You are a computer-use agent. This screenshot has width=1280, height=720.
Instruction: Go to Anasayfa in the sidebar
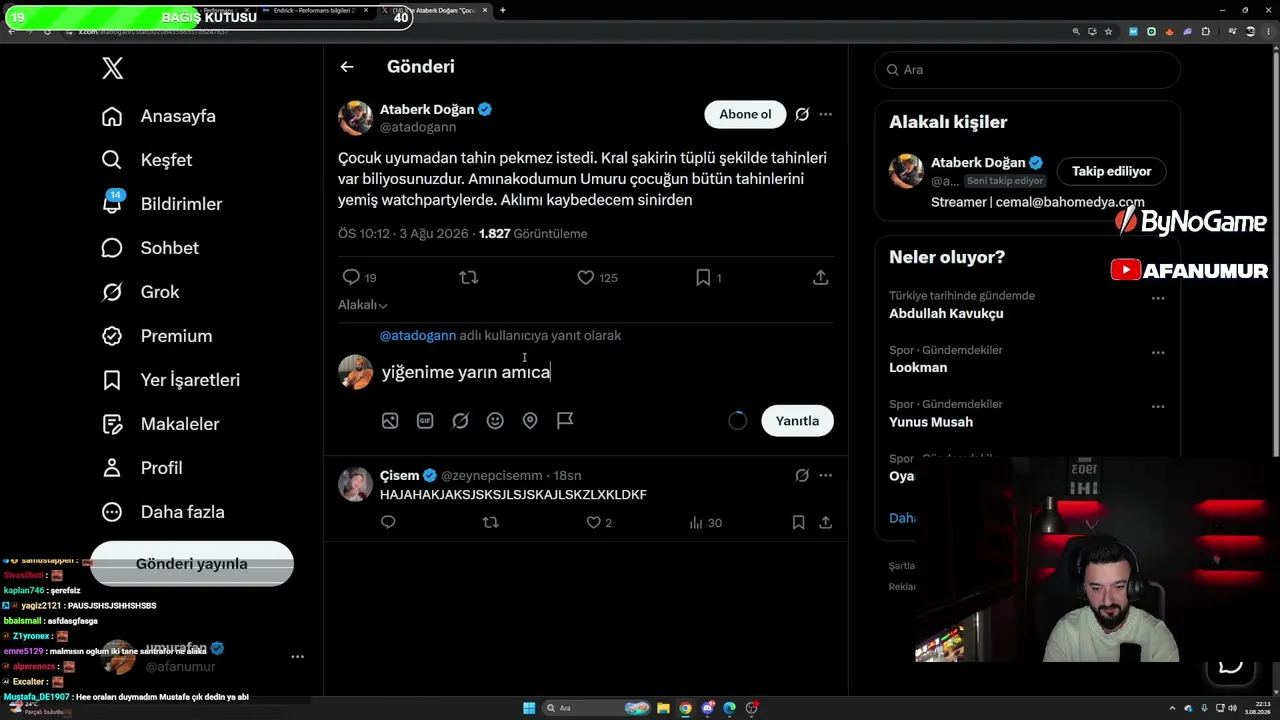click(x=158, y=116)
